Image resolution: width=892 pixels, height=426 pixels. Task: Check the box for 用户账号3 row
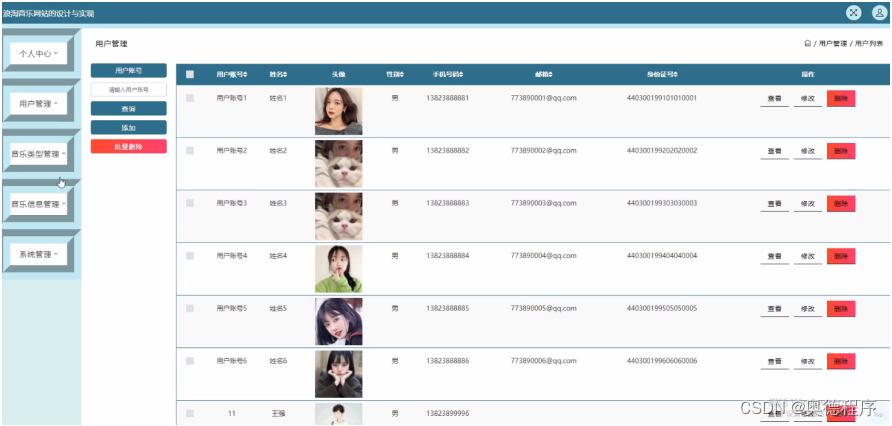click(x=190, y=203)
